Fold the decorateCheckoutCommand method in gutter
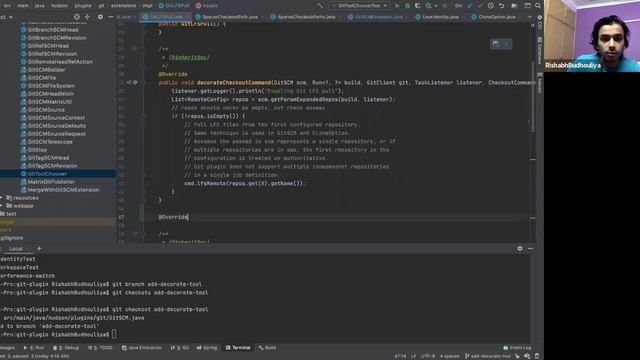 click(143, 82)
